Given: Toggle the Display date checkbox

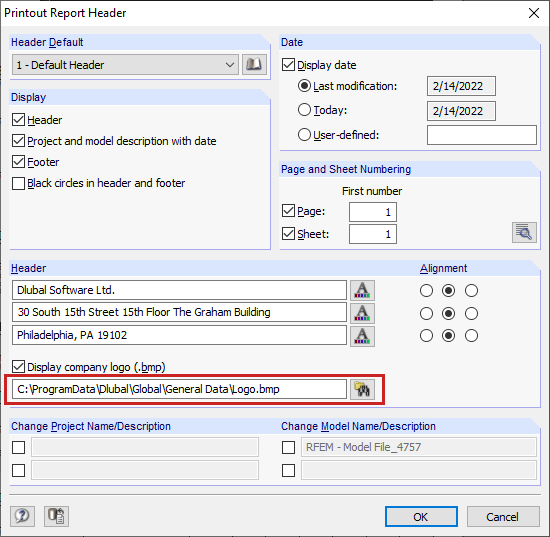Looking at the screenshot, I should (288, 65).
